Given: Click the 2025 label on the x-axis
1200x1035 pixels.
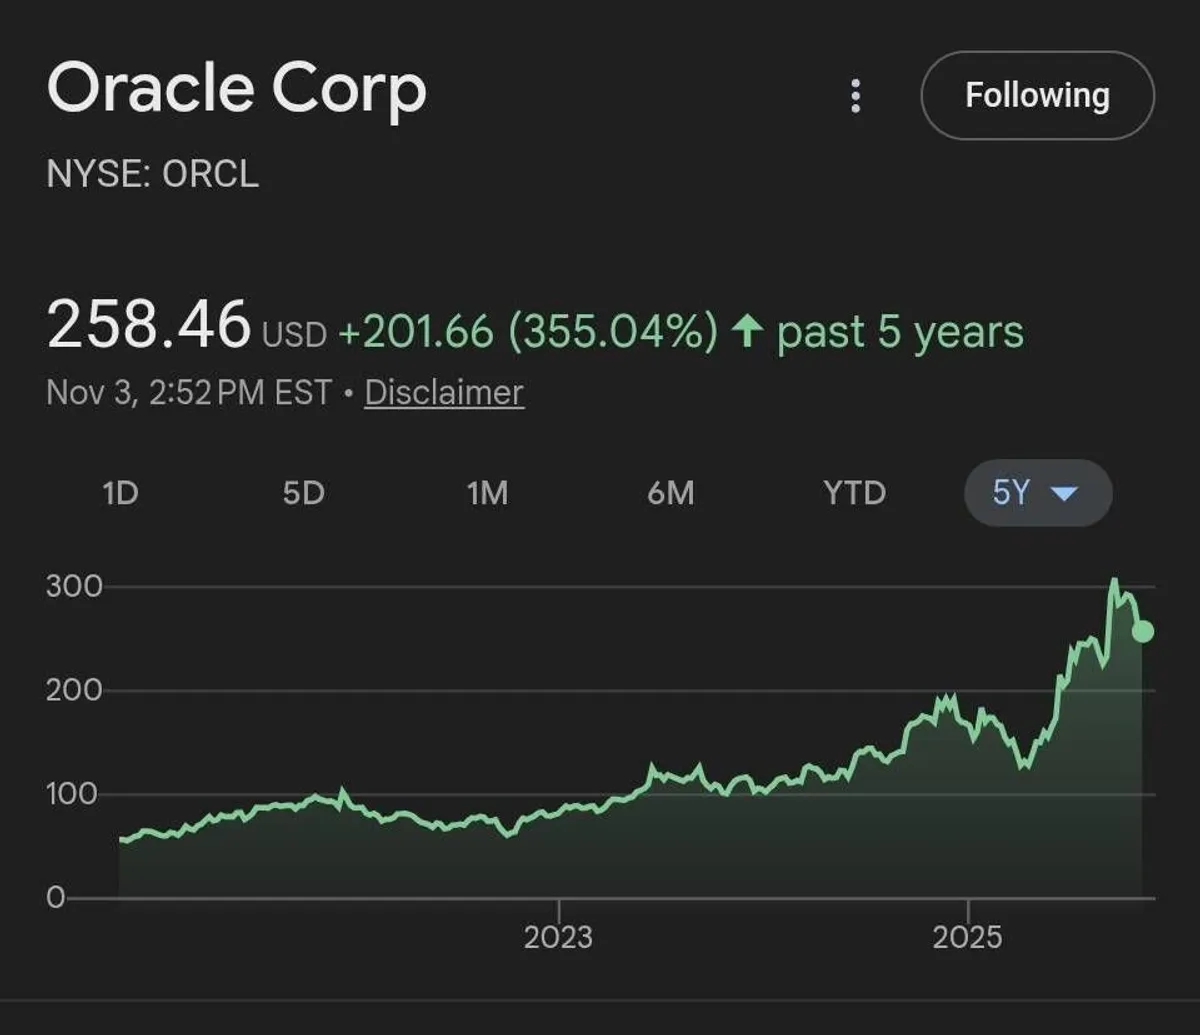Looking at the screenshot, I should click(x=967, y=937).
